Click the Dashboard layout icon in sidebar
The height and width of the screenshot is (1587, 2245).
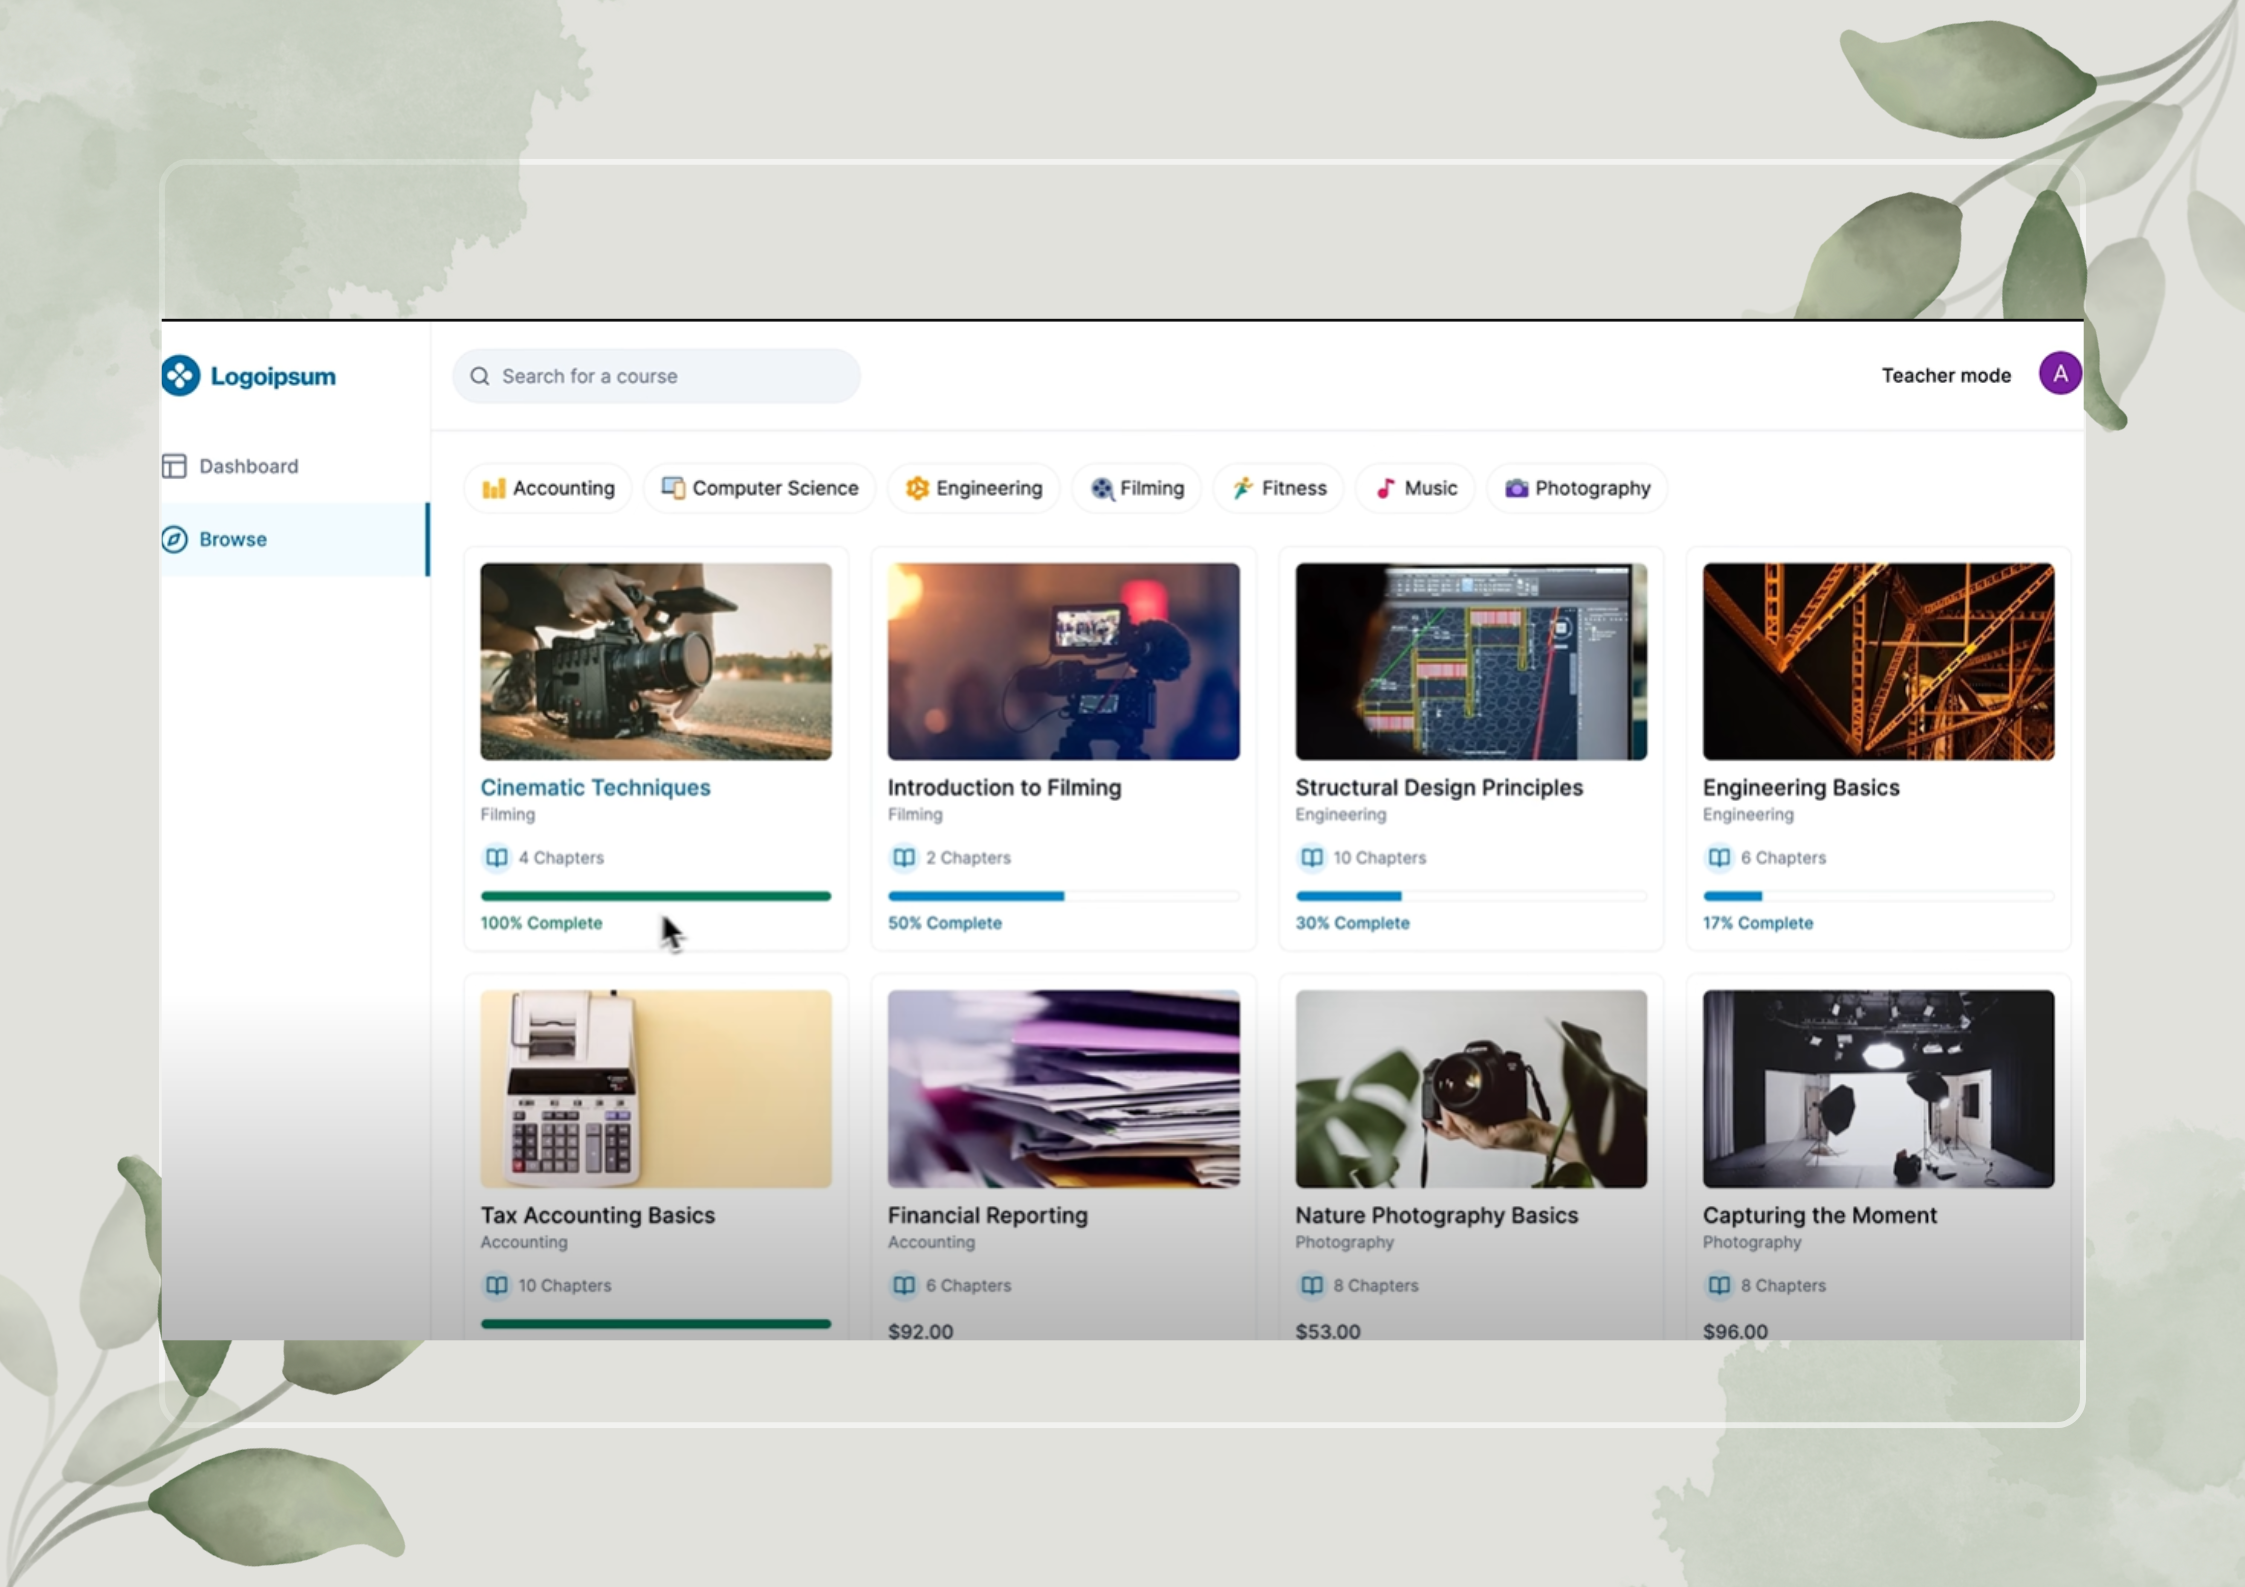(x=174, y=466)
